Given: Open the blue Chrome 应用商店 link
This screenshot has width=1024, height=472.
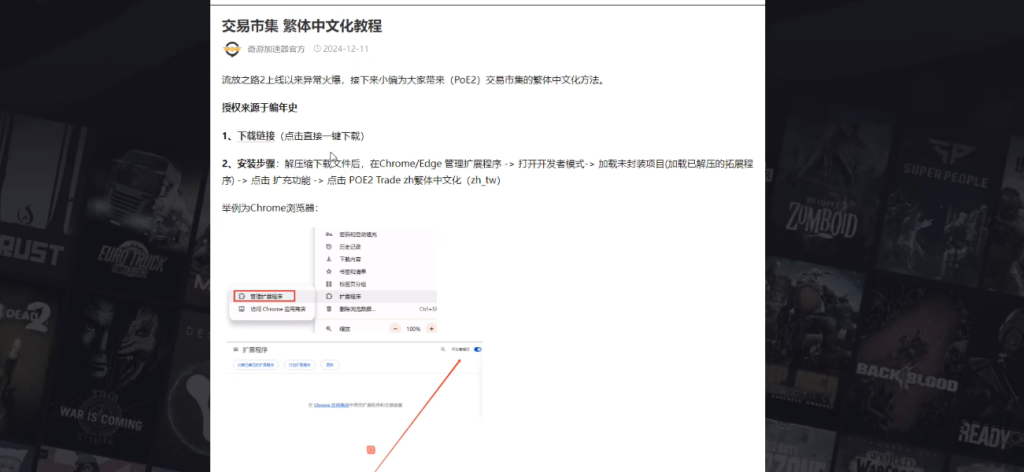Looking at the screenshot, I should 331,405.
